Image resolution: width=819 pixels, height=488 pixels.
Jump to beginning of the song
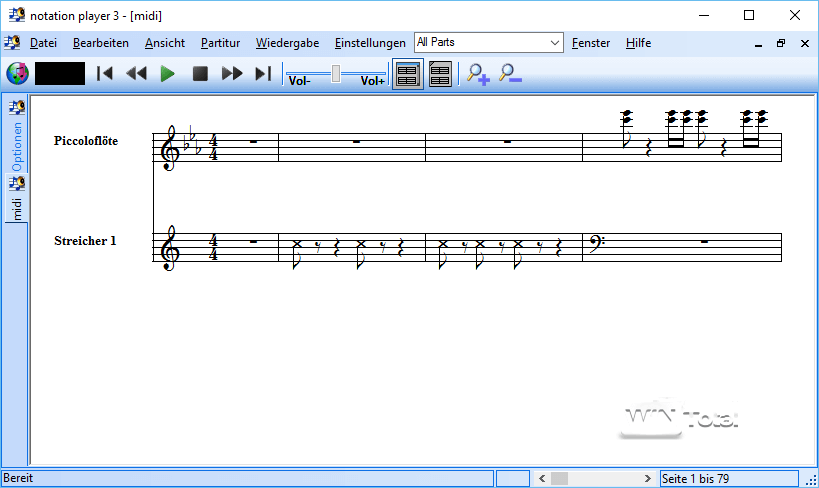tap(104, 74)
